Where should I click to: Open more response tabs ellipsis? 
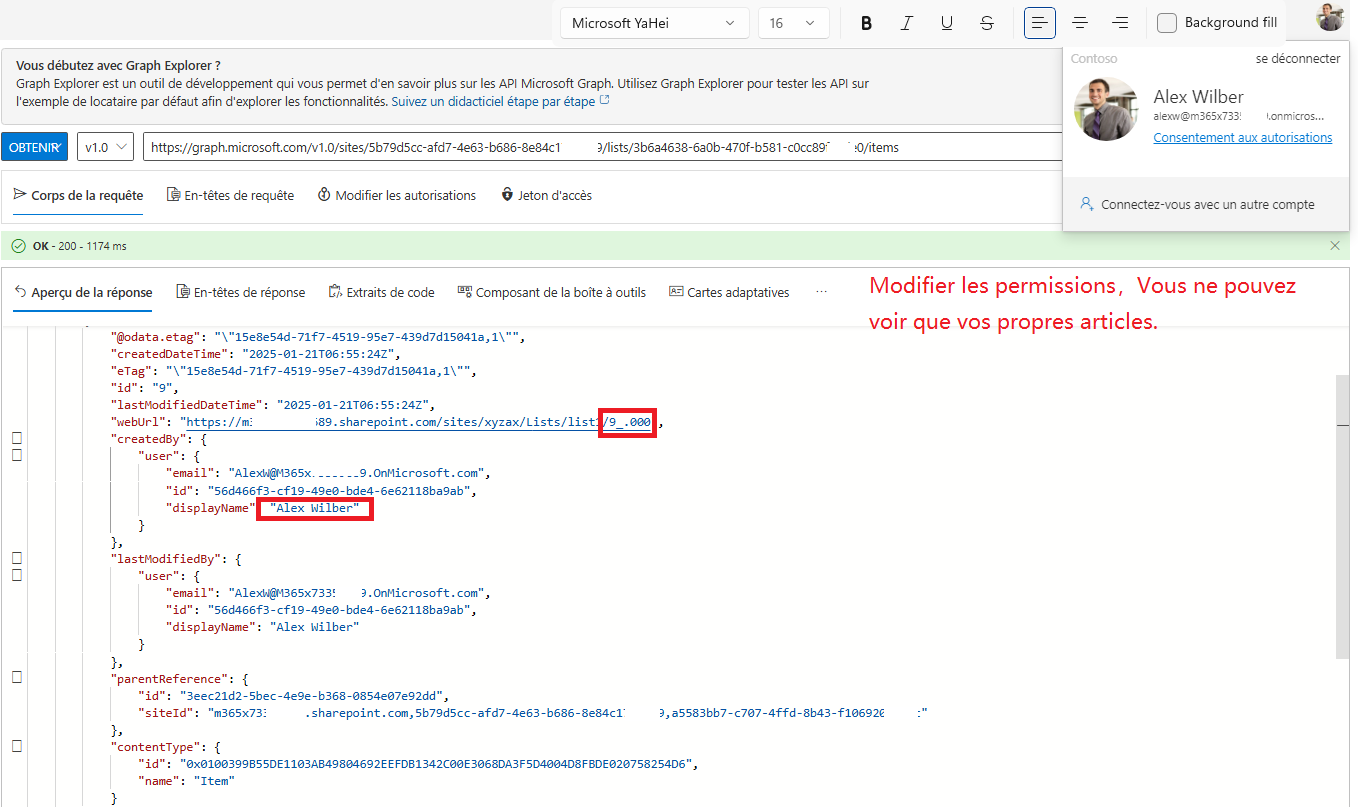tap(822, 293)
